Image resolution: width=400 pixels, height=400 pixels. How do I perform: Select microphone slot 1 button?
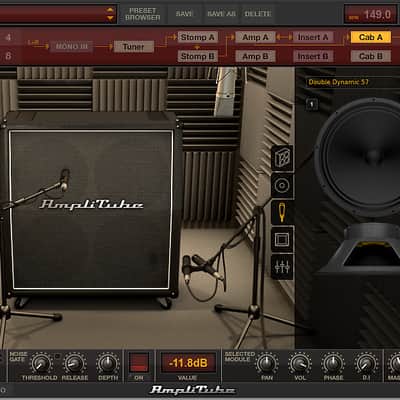[x=312, y=104]
